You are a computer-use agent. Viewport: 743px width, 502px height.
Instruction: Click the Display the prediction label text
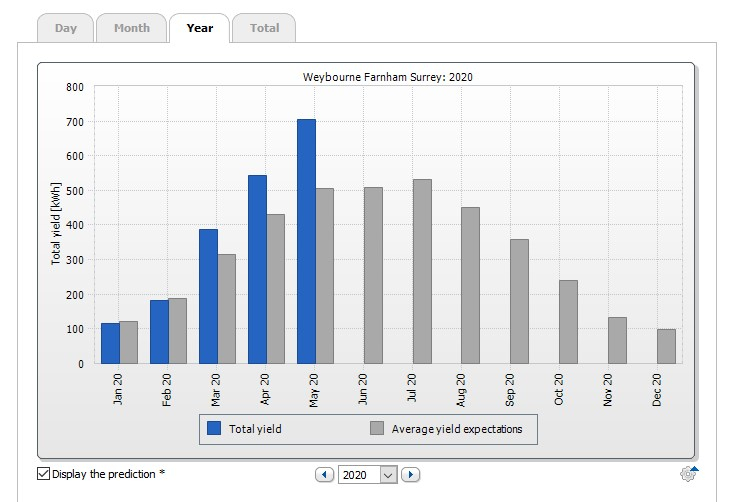109,474
